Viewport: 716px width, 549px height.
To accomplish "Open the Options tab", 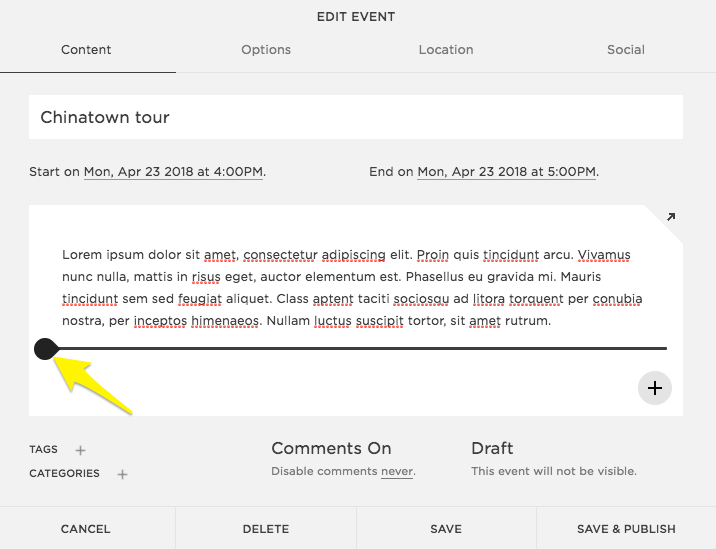I will point(266,49).
